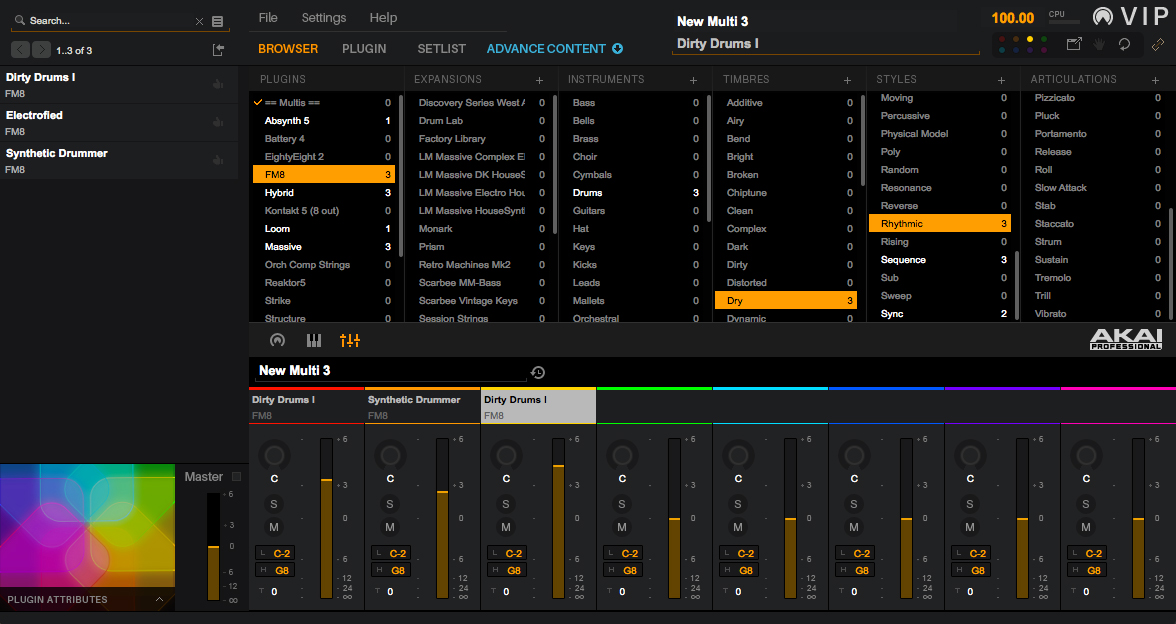
Task: Expand the Advance Content download arrow
Action: click(x=617, y=49)
